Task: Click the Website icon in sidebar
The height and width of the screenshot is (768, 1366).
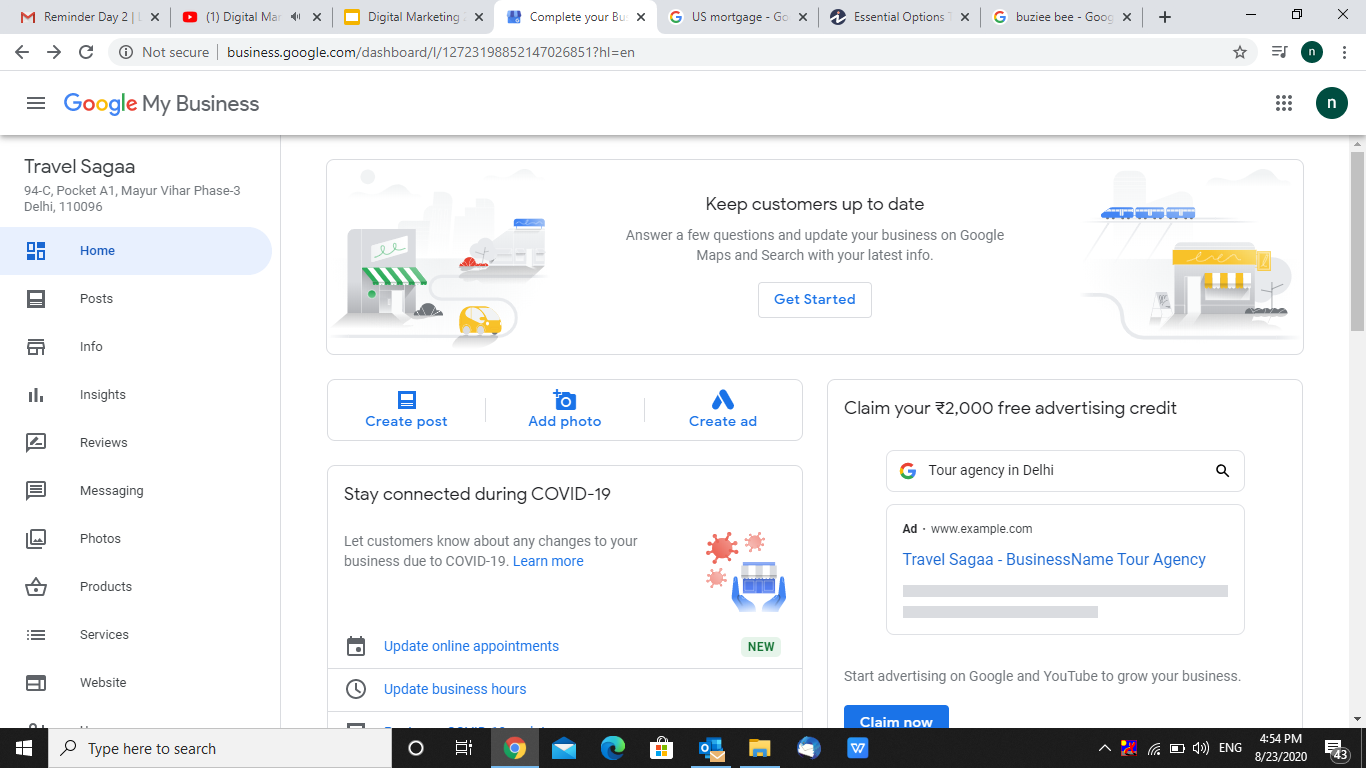Action: [x=36, y=683]
